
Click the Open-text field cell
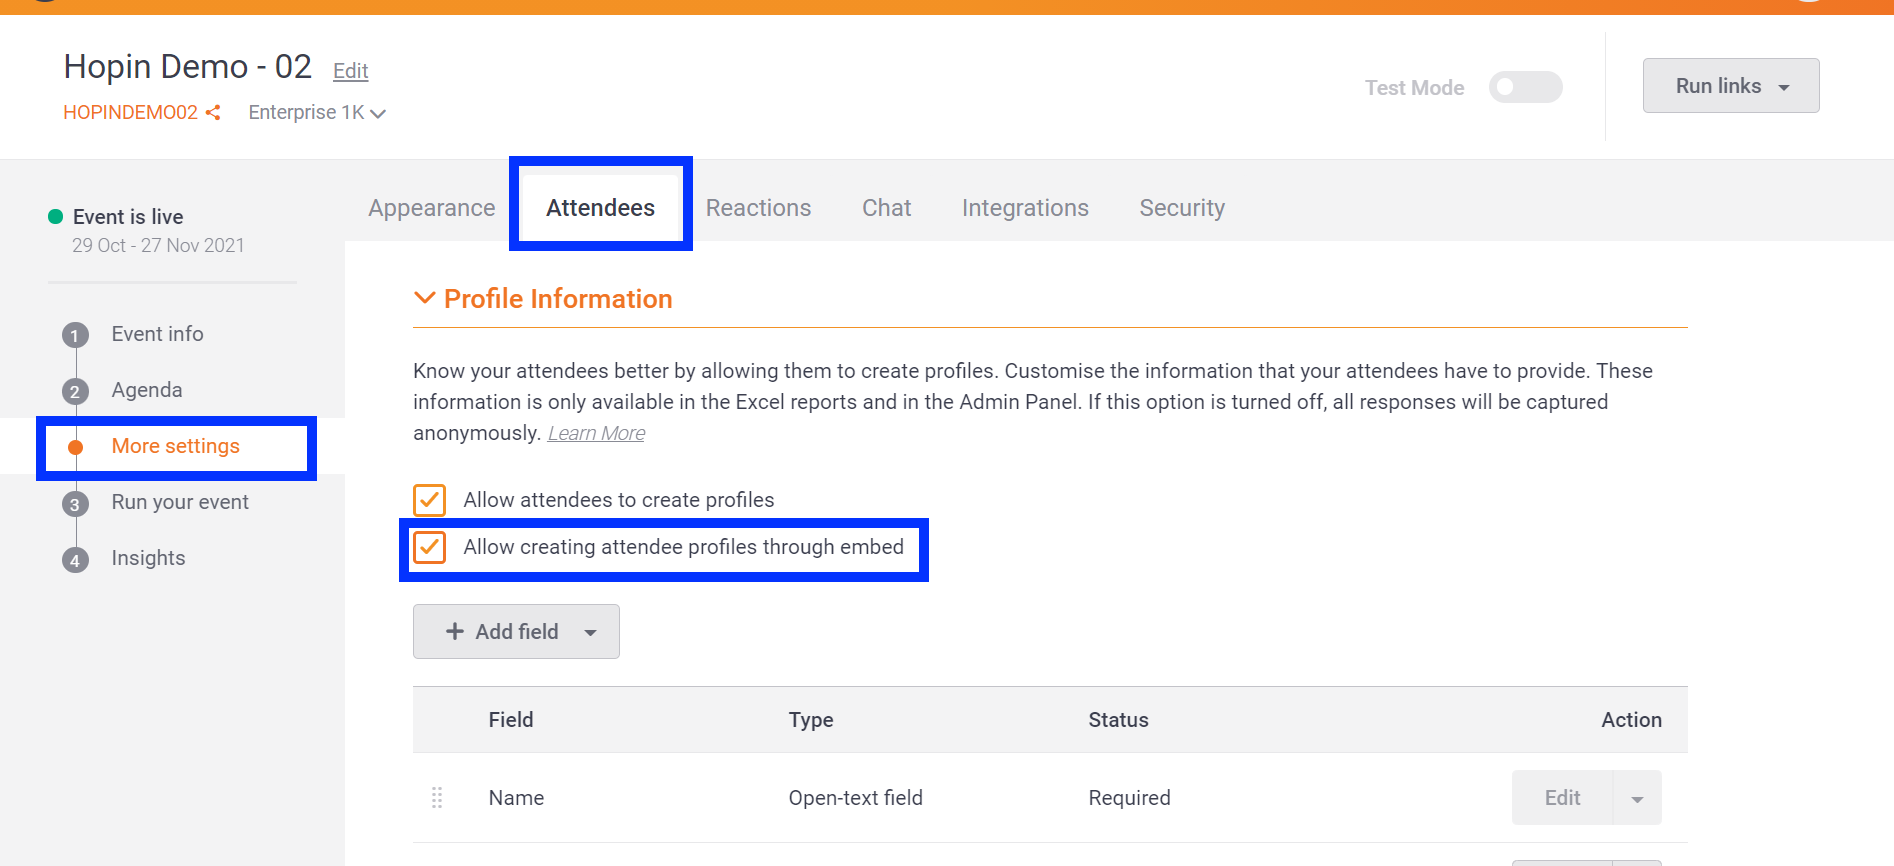click(x=856, y=798)
